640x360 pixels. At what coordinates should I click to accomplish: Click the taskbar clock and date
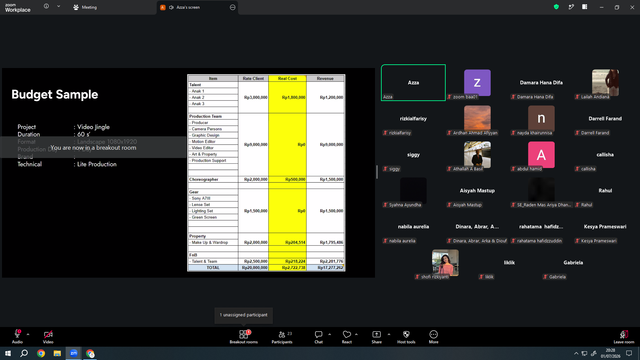[610, 353]
